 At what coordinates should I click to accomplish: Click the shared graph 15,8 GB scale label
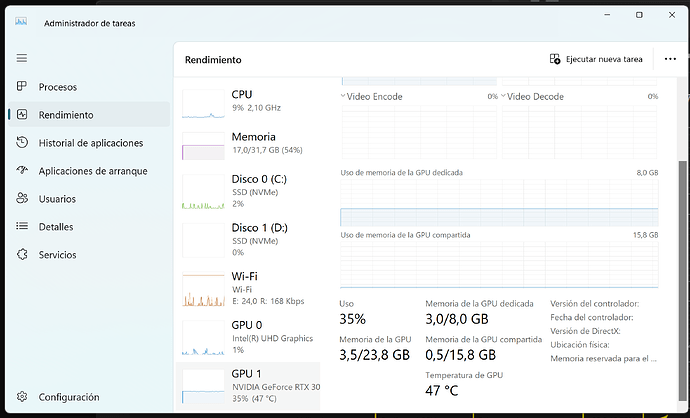(x=646, y=235)
